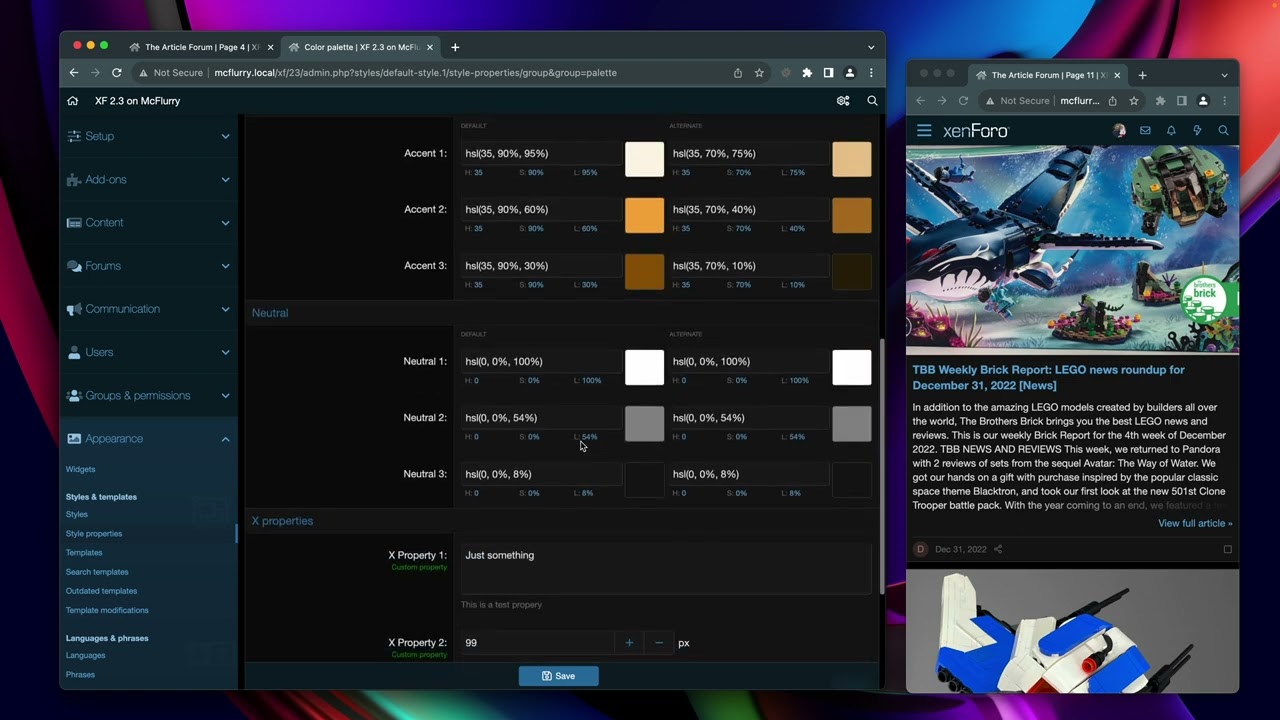Viewport: 1280px width, 720px height.
Task: Expand the Content sidebar section
Action: click(x=148, y=223)
